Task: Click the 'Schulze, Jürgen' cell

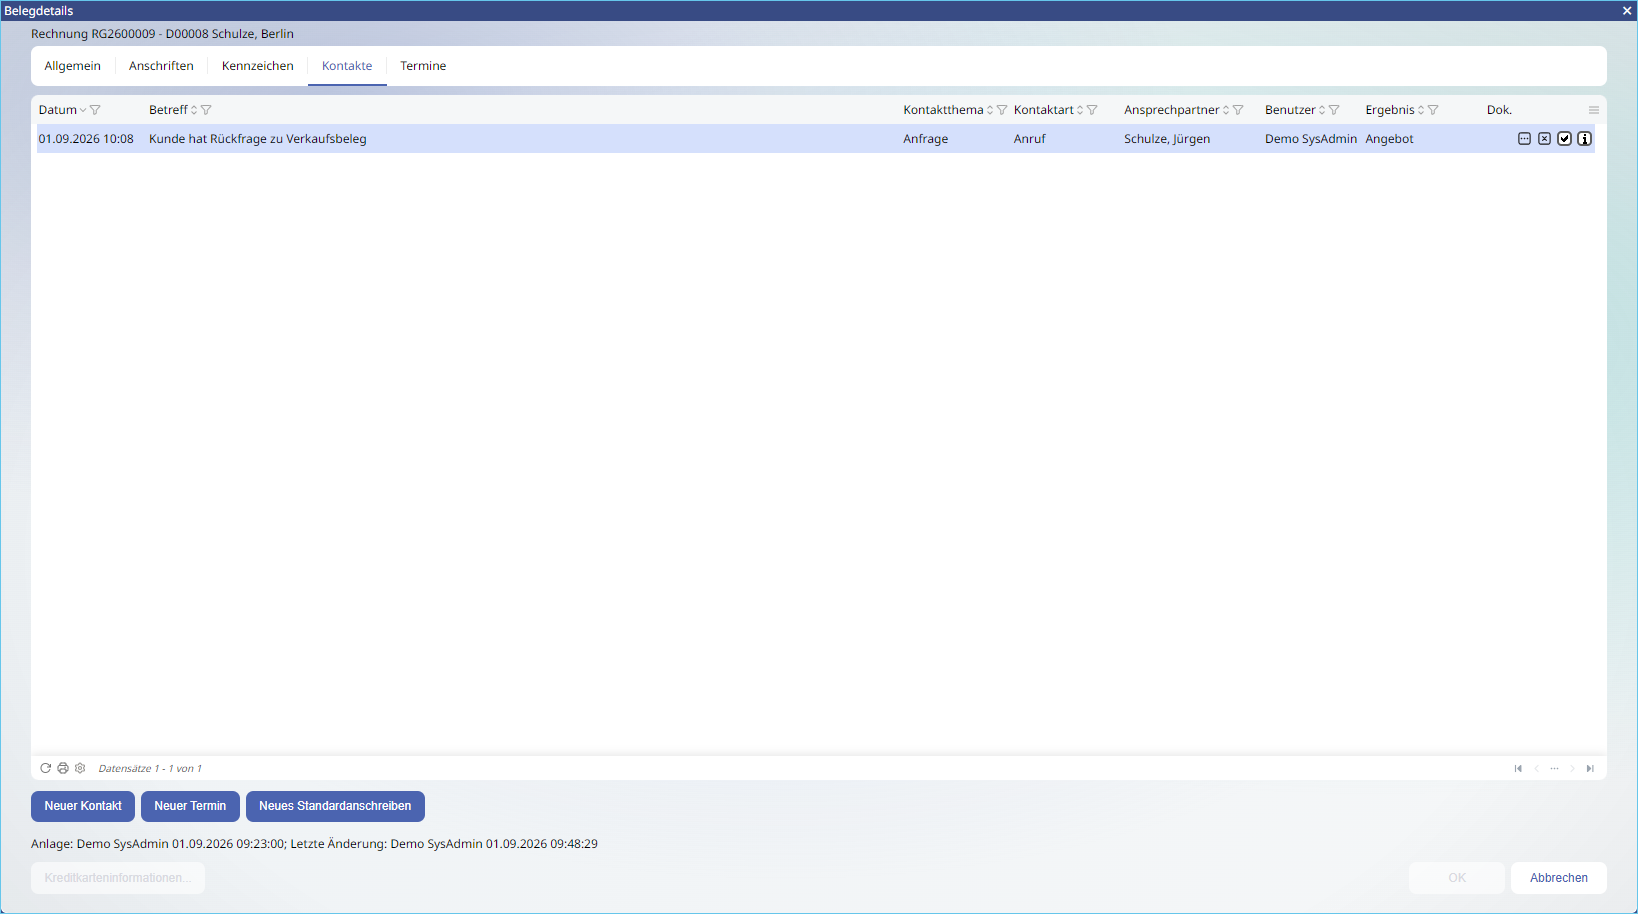Action: [1167, 139]
